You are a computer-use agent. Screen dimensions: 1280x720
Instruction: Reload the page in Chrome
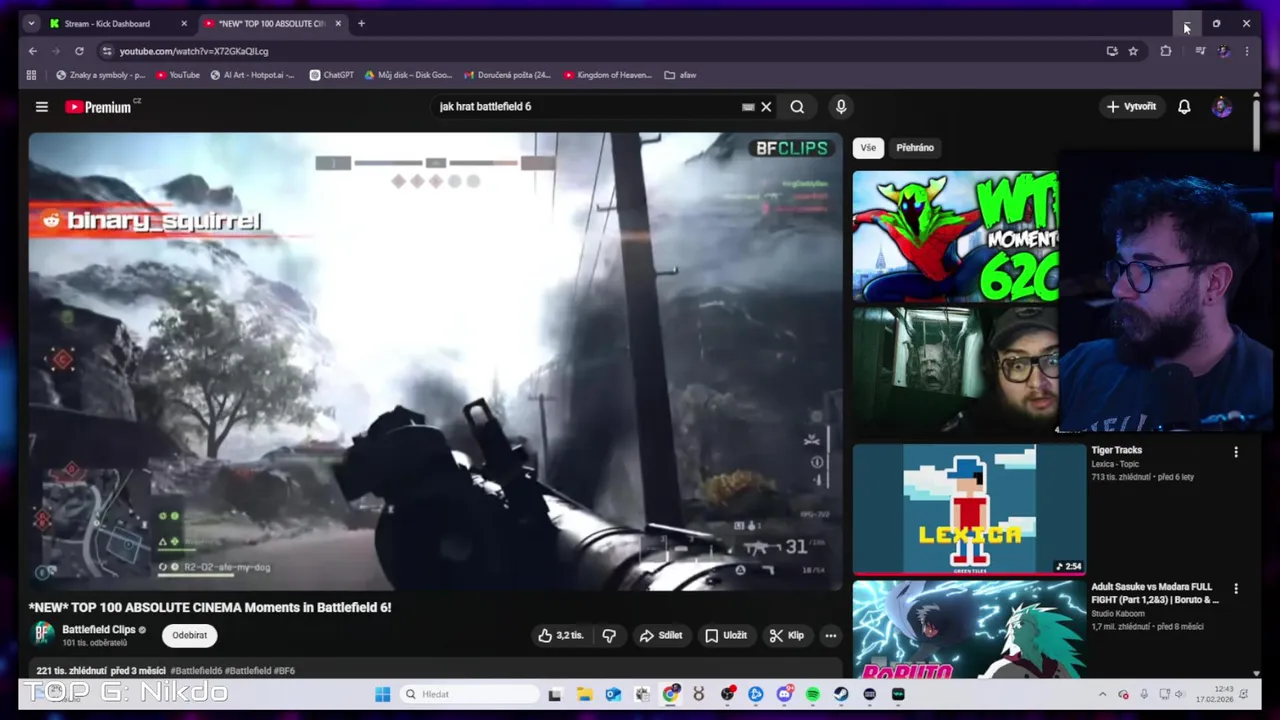point(79,51)
